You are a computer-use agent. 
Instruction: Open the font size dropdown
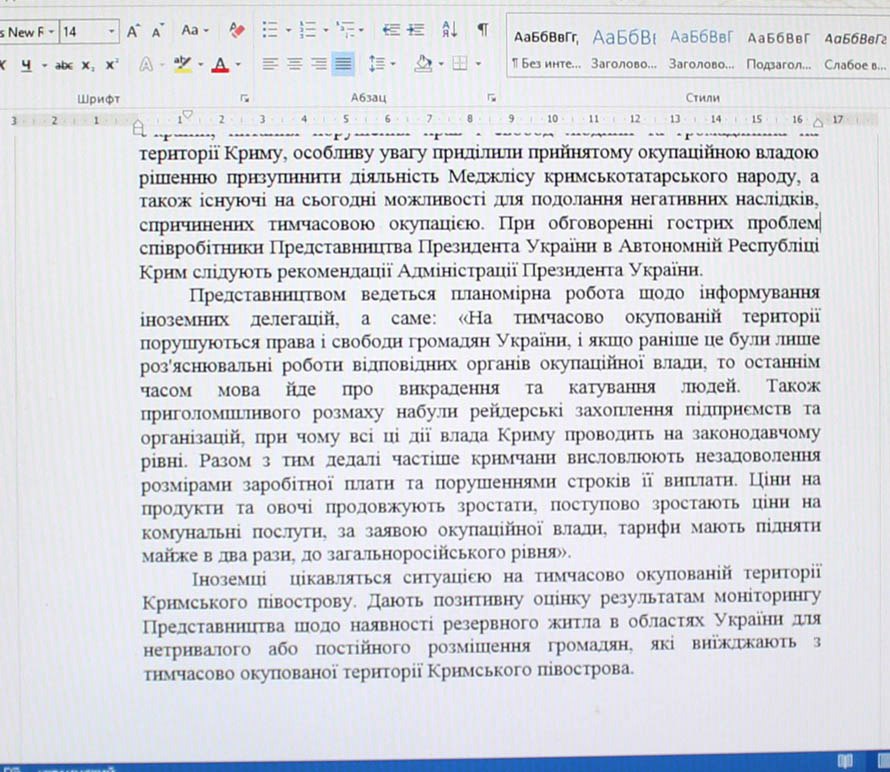[x=112, y=32]
